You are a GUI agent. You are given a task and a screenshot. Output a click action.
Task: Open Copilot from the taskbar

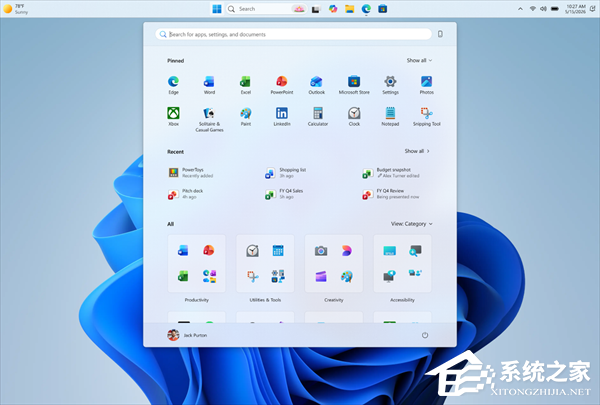333,9
